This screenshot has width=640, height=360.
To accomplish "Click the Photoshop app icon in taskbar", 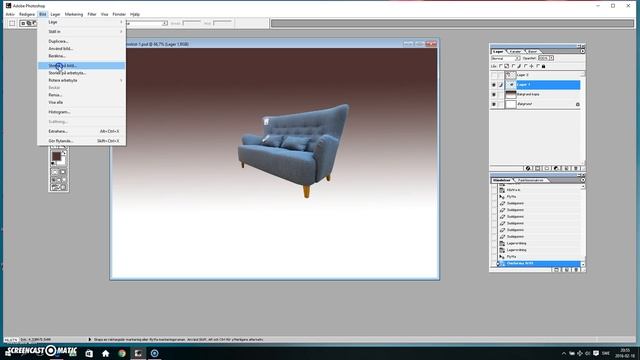I will coord(138,353).
